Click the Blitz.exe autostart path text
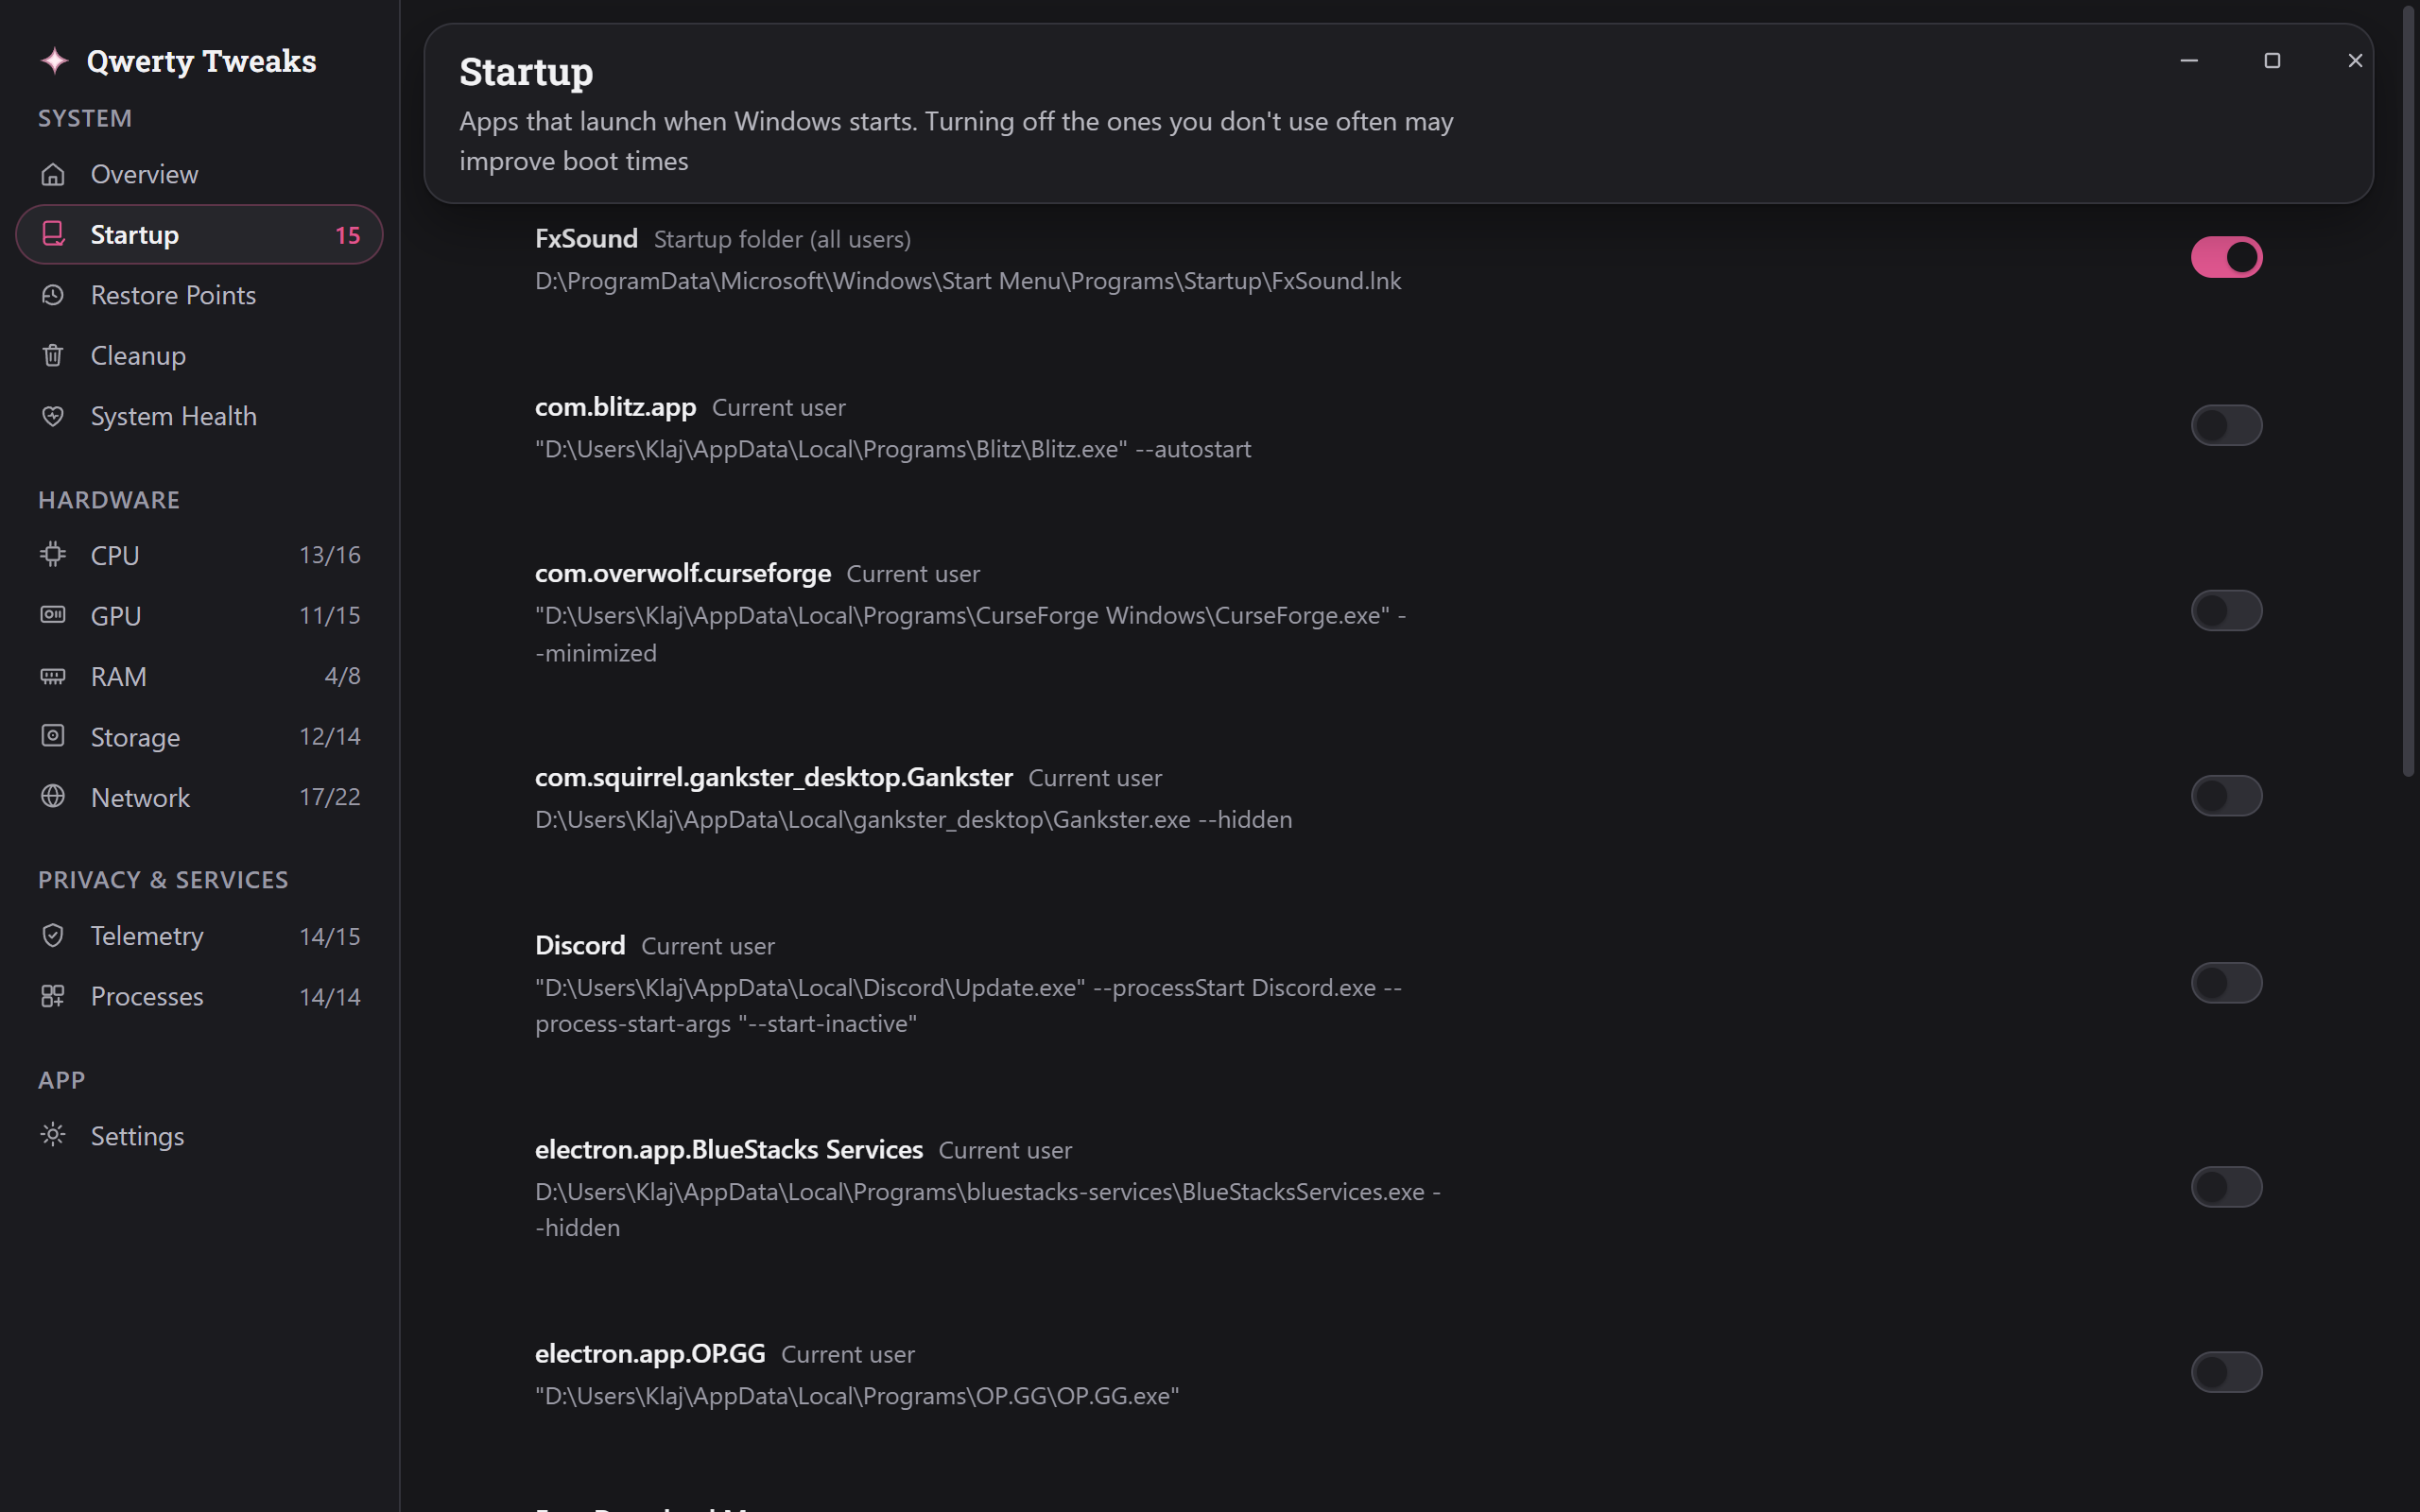 tap(893, 449)
